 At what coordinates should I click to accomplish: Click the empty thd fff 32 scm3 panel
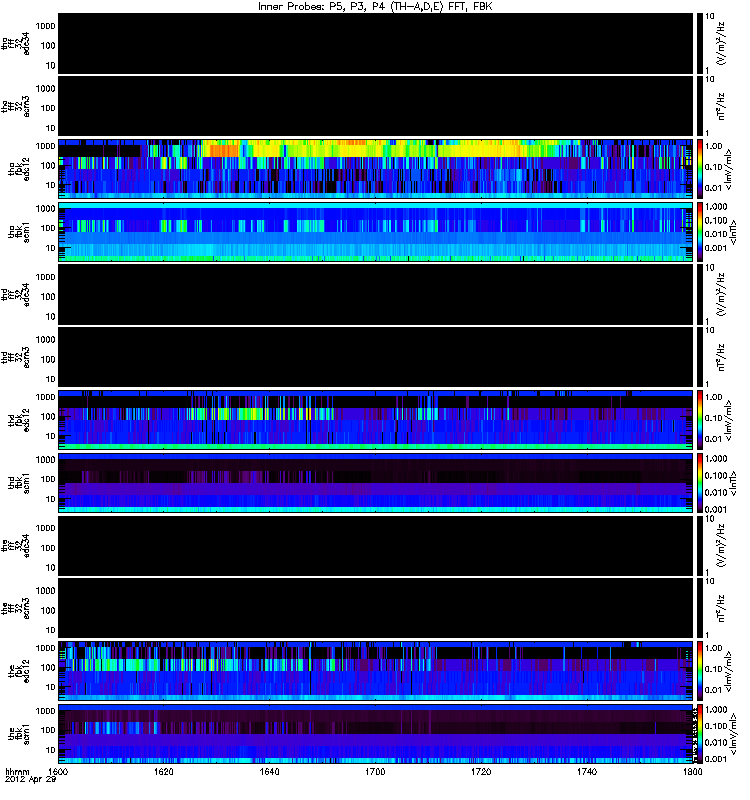coord(376,357)
